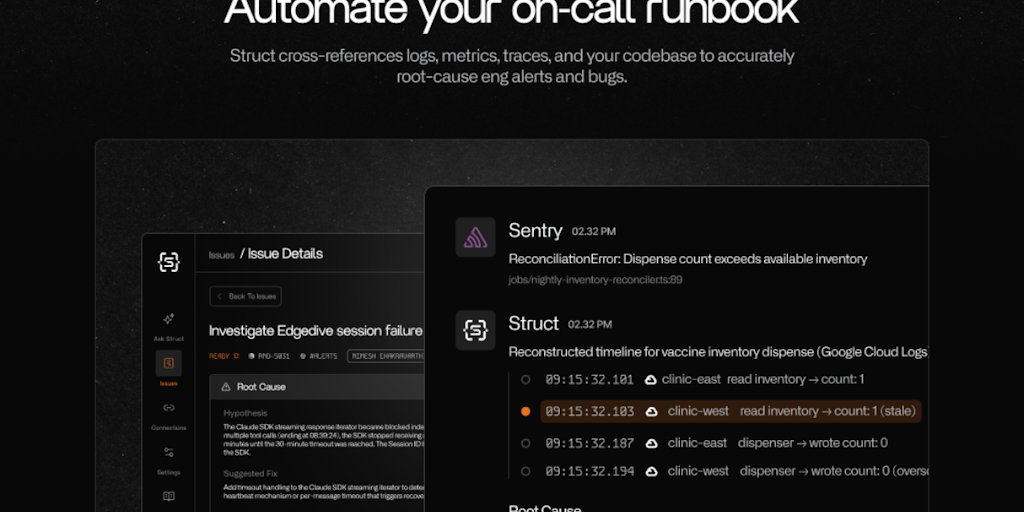
Task: Click the Issue Details breadcrumb title
Action: click(285, 254)
